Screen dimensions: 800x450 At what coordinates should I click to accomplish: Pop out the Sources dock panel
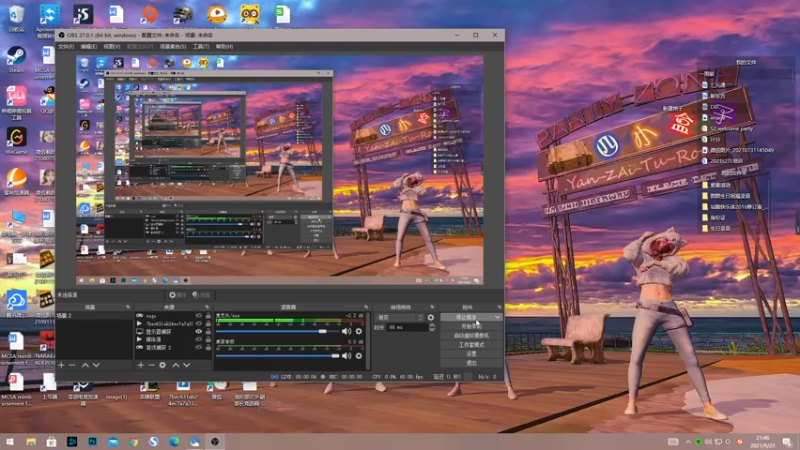click(207, 307)
